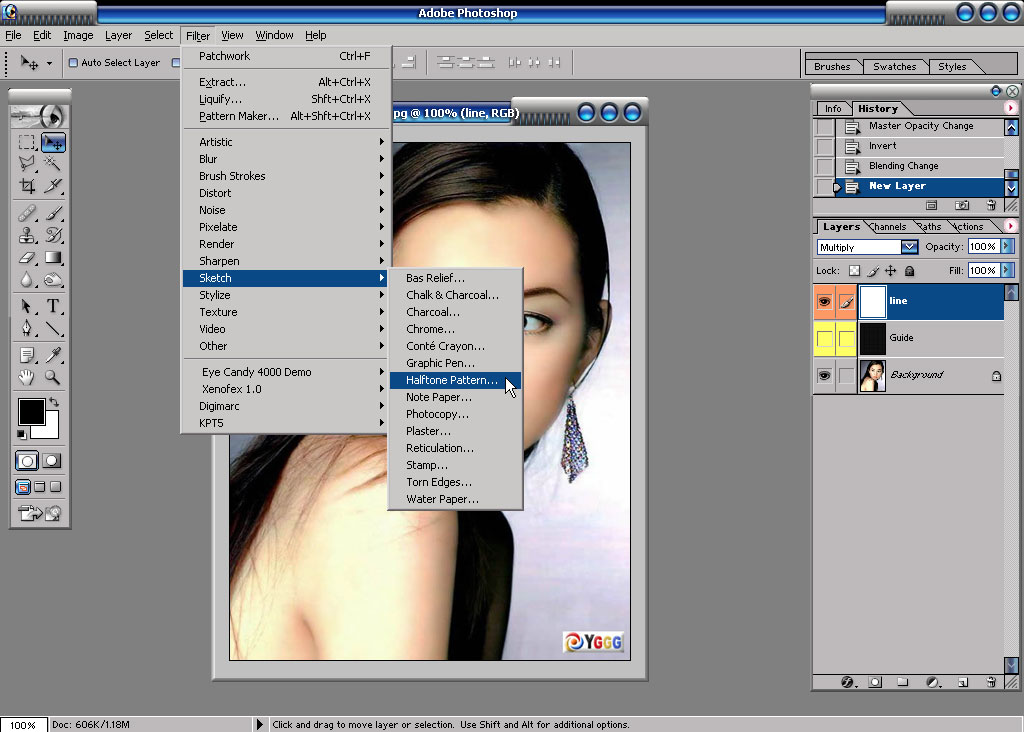This screenshot has height=732, width=1024.
Task: Open the Move tool preset picker
Action: [49, 63]
